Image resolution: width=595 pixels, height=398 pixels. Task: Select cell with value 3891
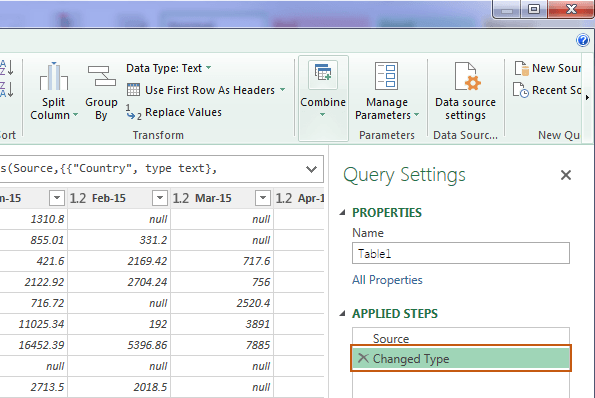point(222,324)
